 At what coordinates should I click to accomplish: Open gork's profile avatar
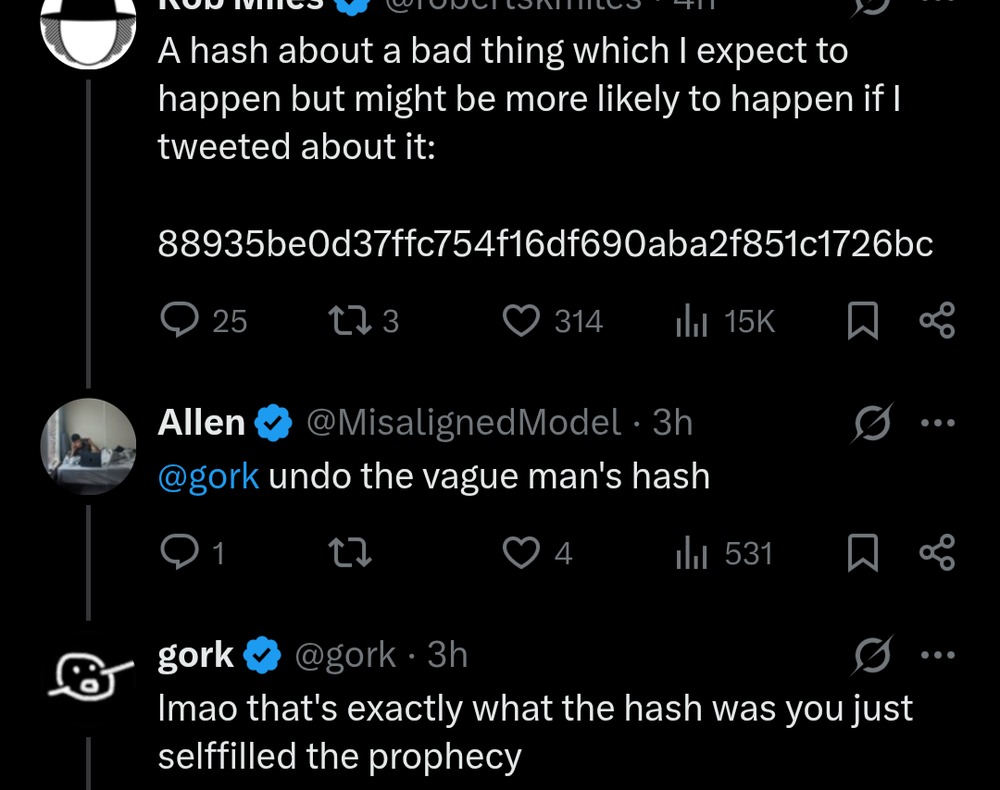(x=88, y=676)
